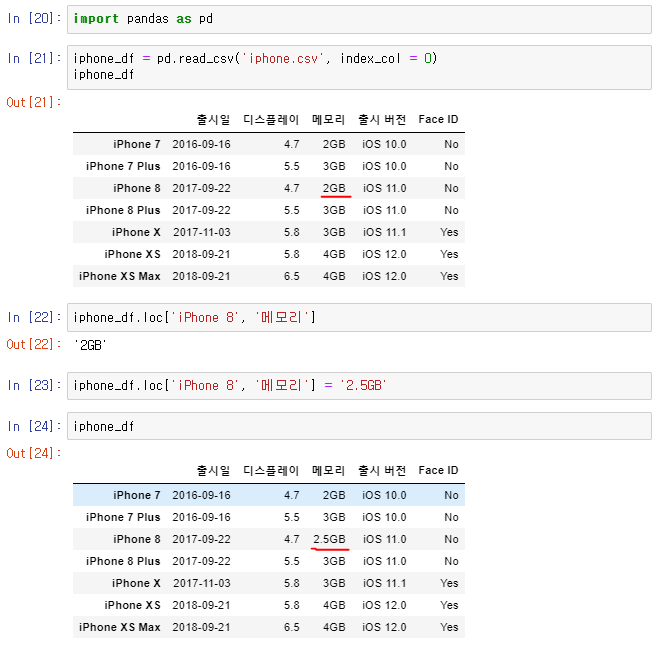
Task: Click the underlined '2GB' cell for iPhone 8
Action: coord(334,188)
